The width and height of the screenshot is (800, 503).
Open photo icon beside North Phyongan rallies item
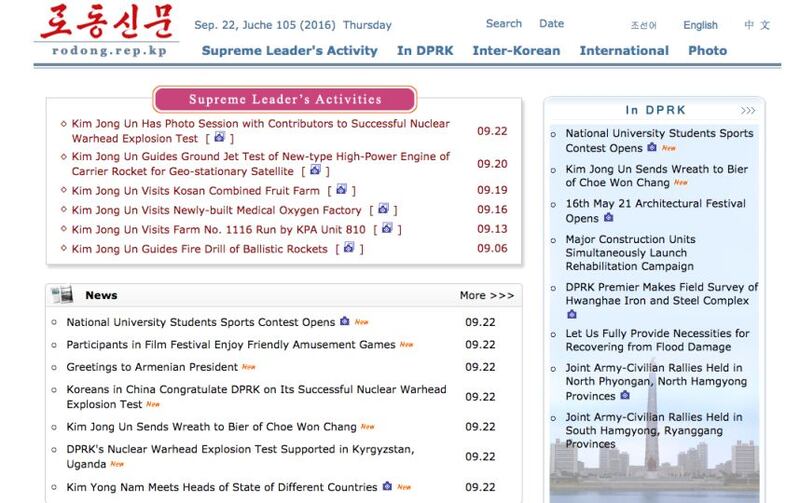[625, 395]
